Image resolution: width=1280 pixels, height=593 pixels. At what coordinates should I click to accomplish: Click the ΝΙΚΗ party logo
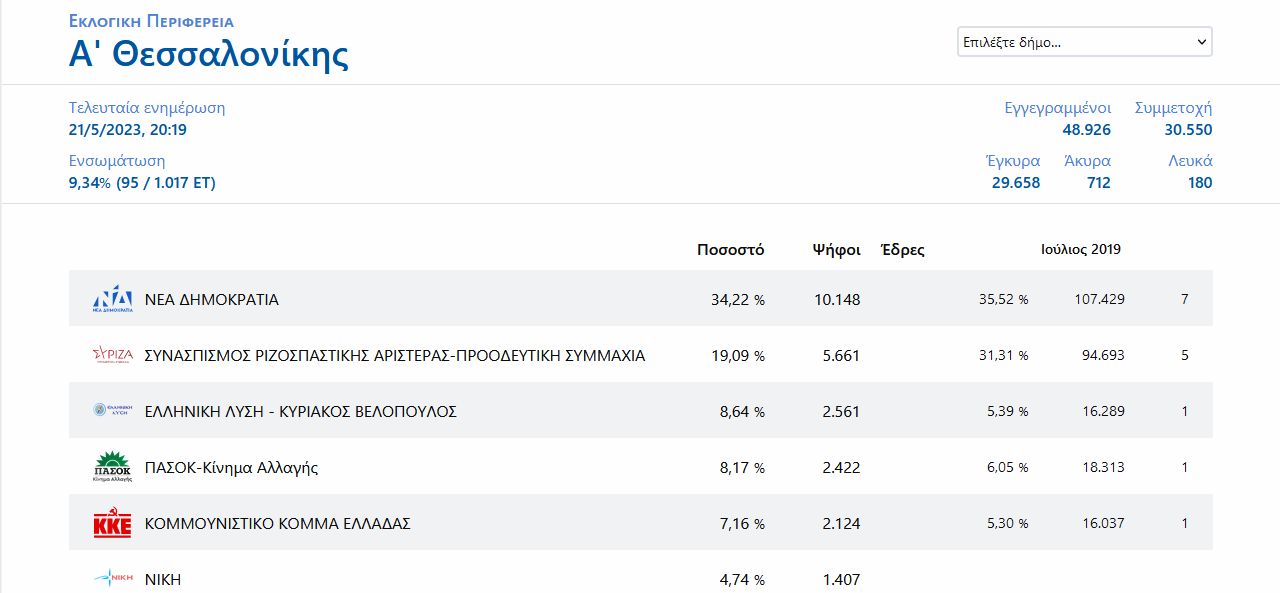point(112,577)
